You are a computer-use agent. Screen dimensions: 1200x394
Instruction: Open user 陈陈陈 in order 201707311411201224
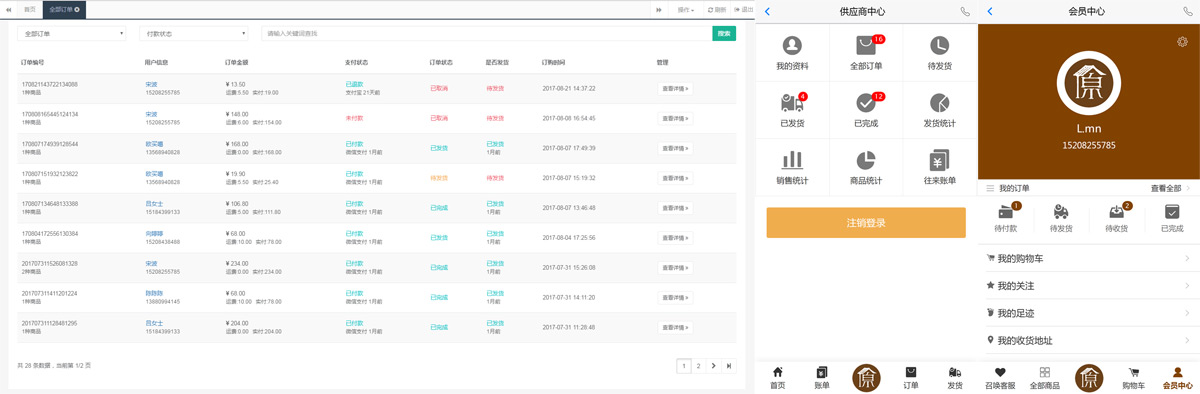point(153,294)
